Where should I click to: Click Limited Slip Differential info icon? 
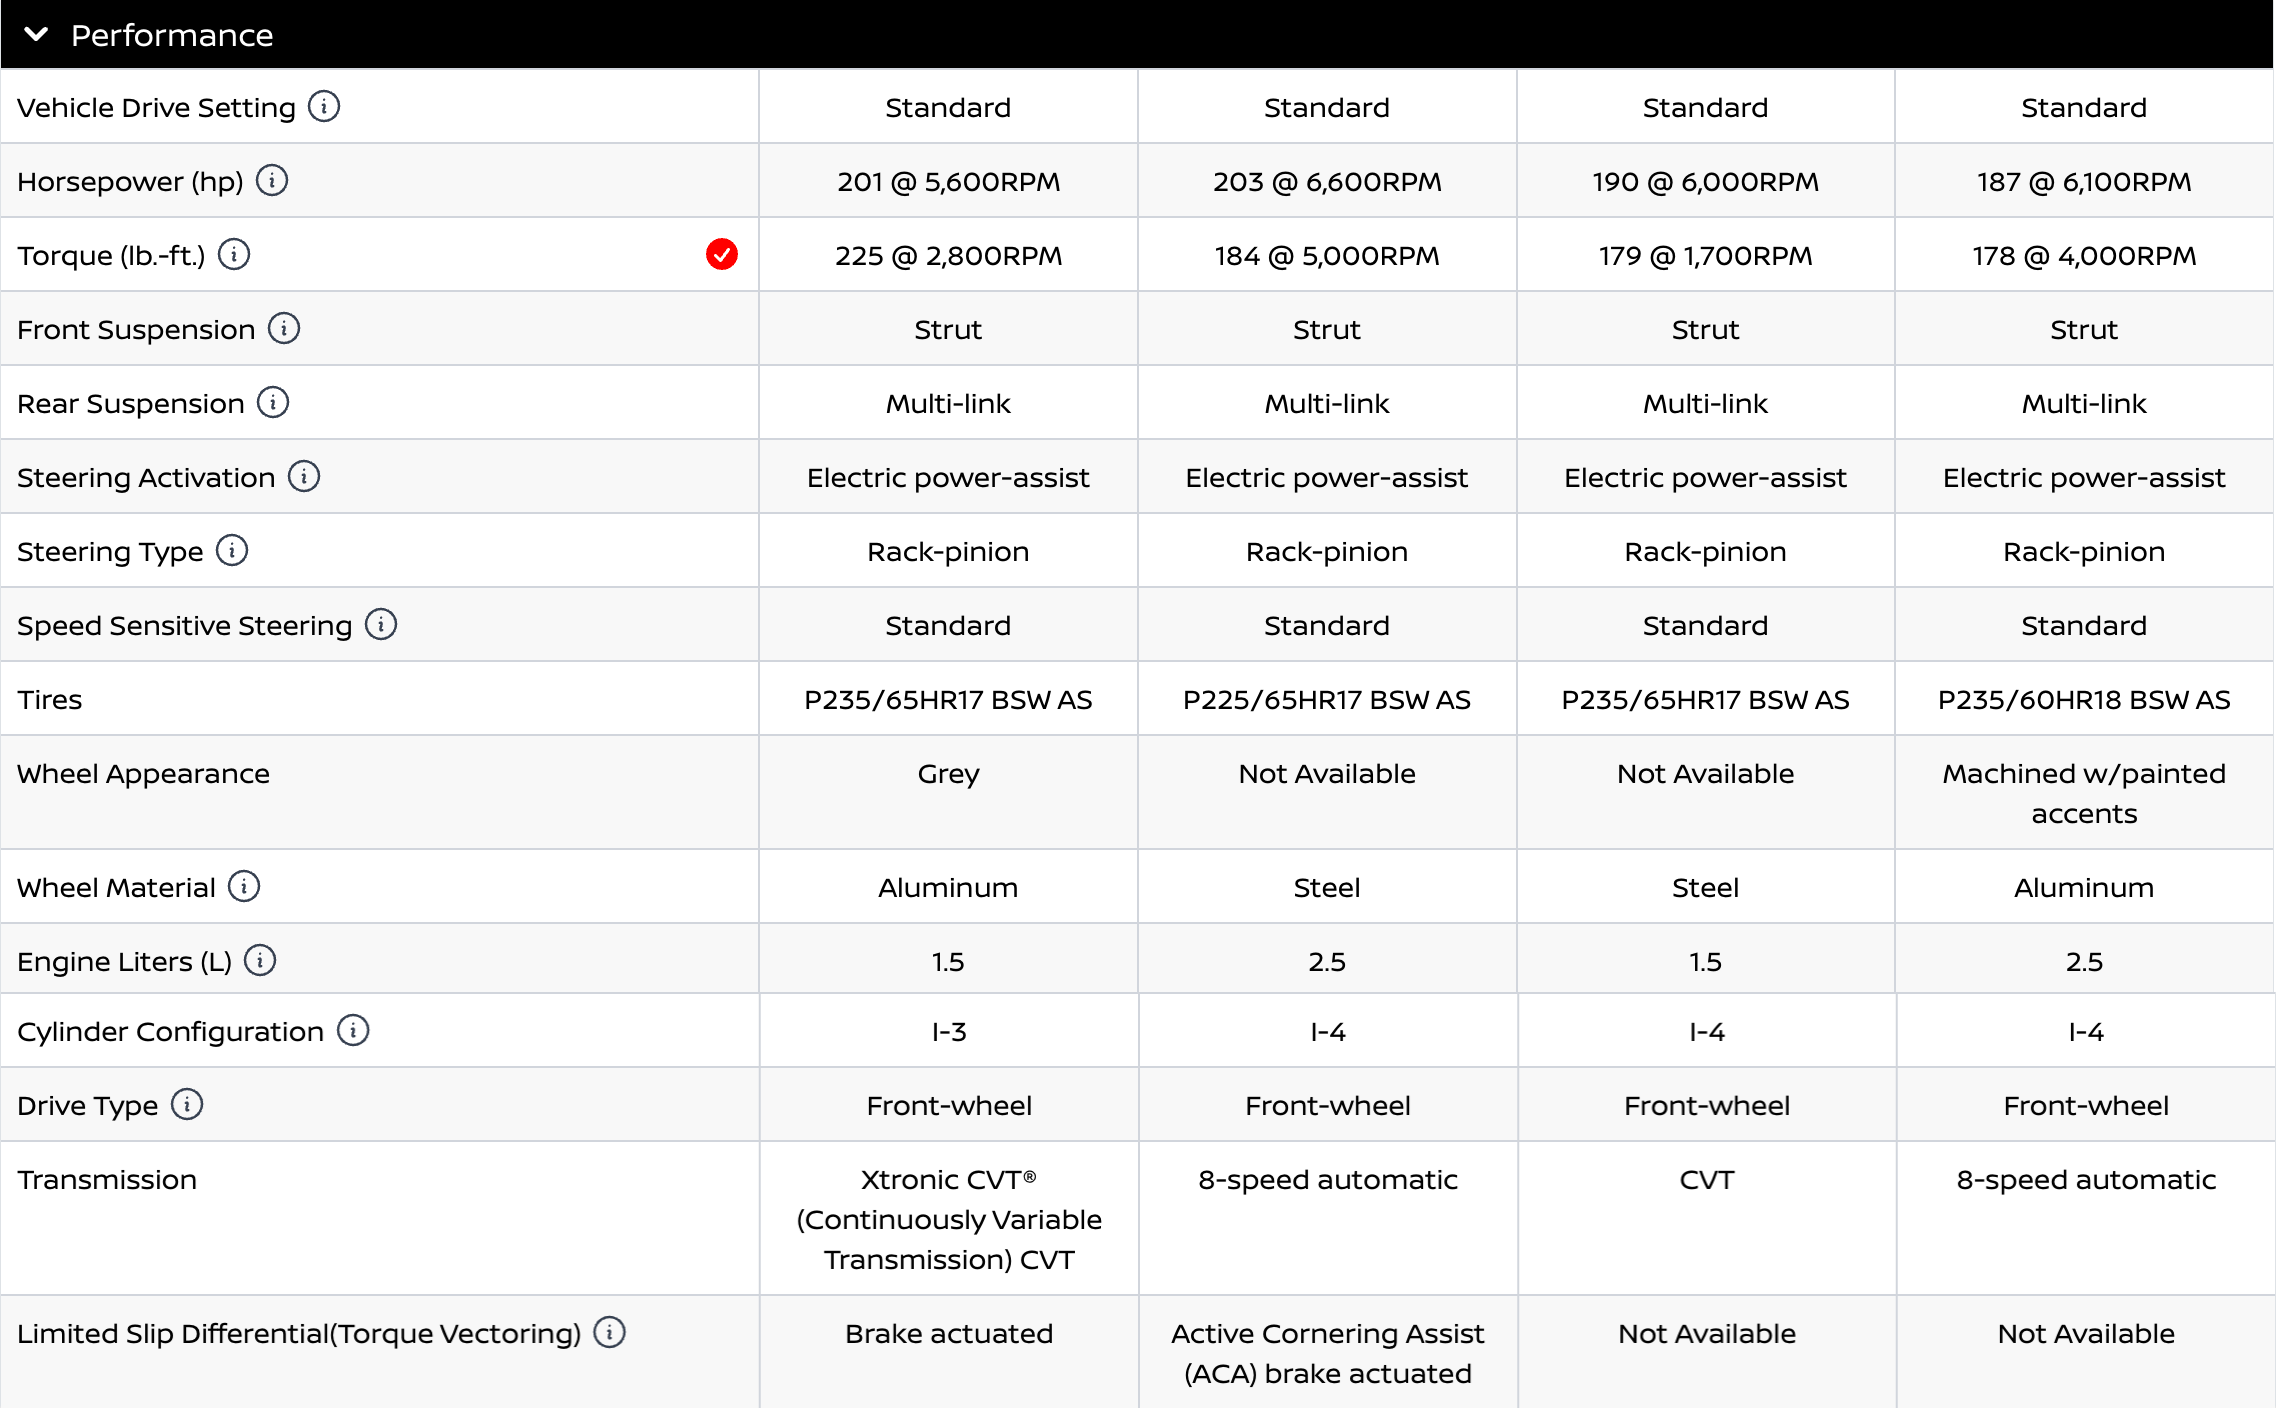click(609, 1332)
